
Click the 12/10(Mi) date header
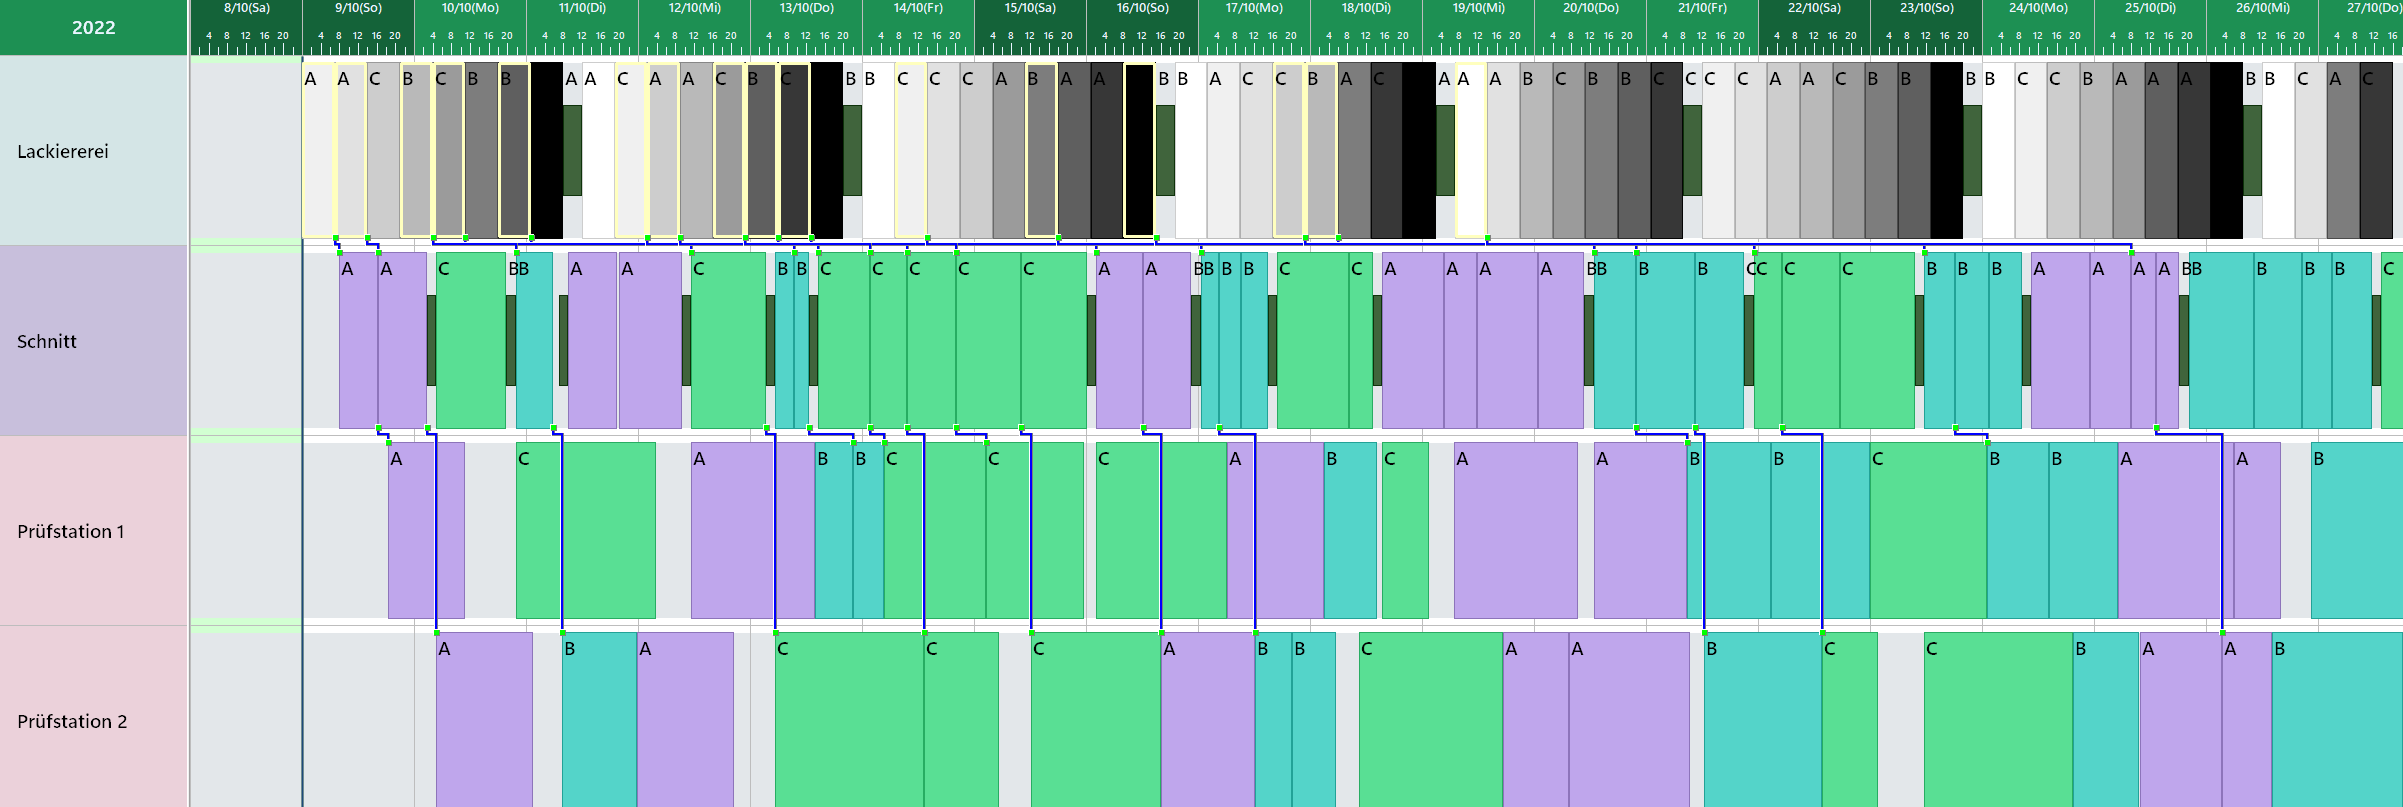tap(694, 8)
